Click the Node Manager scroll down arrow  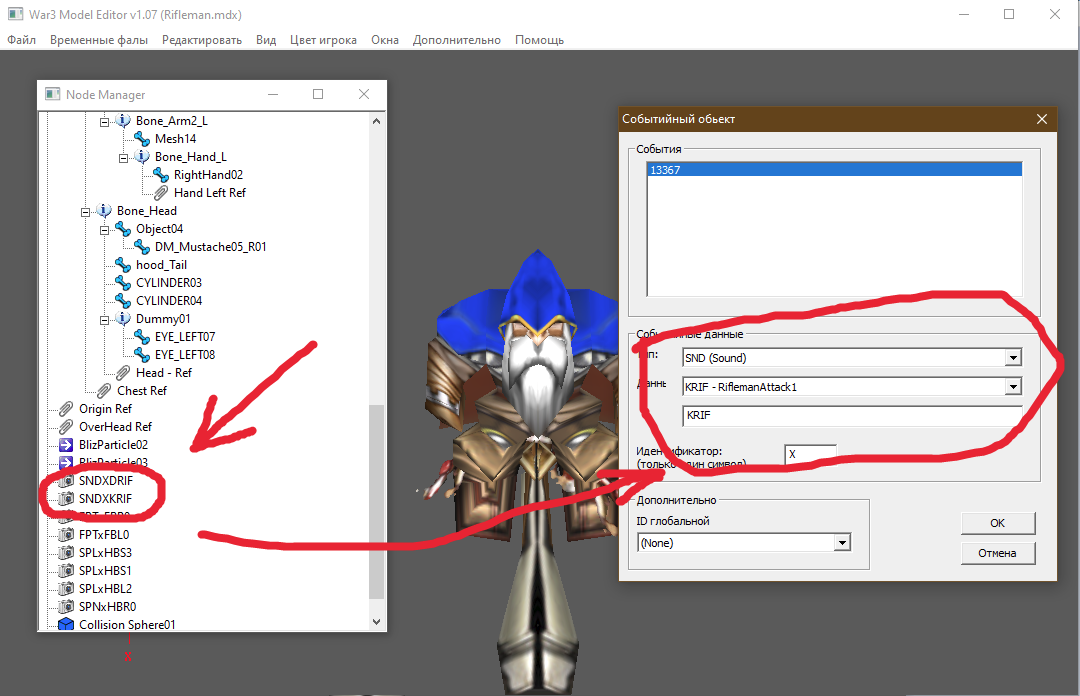pyautogui.click(x=376, y=621)
